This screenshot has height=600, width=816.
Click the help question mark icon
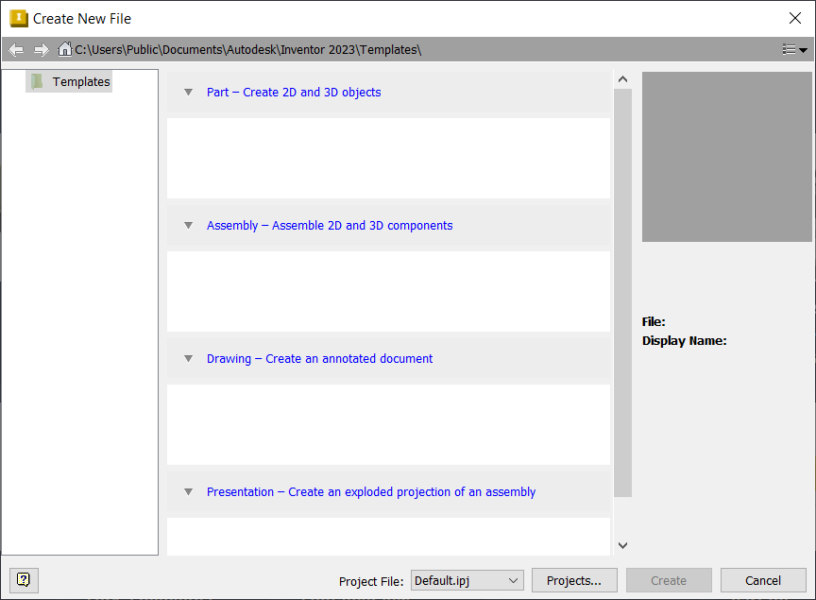click(x=23, y=580)
